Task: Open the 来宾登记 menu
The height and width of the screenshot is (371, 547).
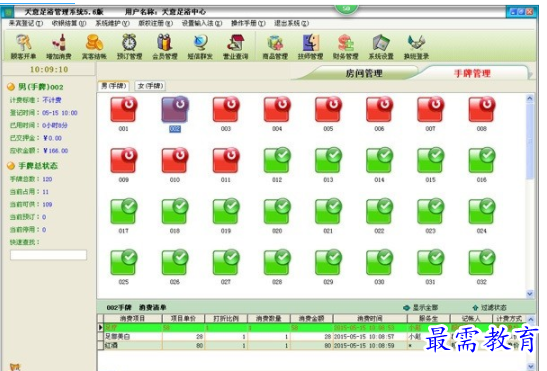Action: 26,23
